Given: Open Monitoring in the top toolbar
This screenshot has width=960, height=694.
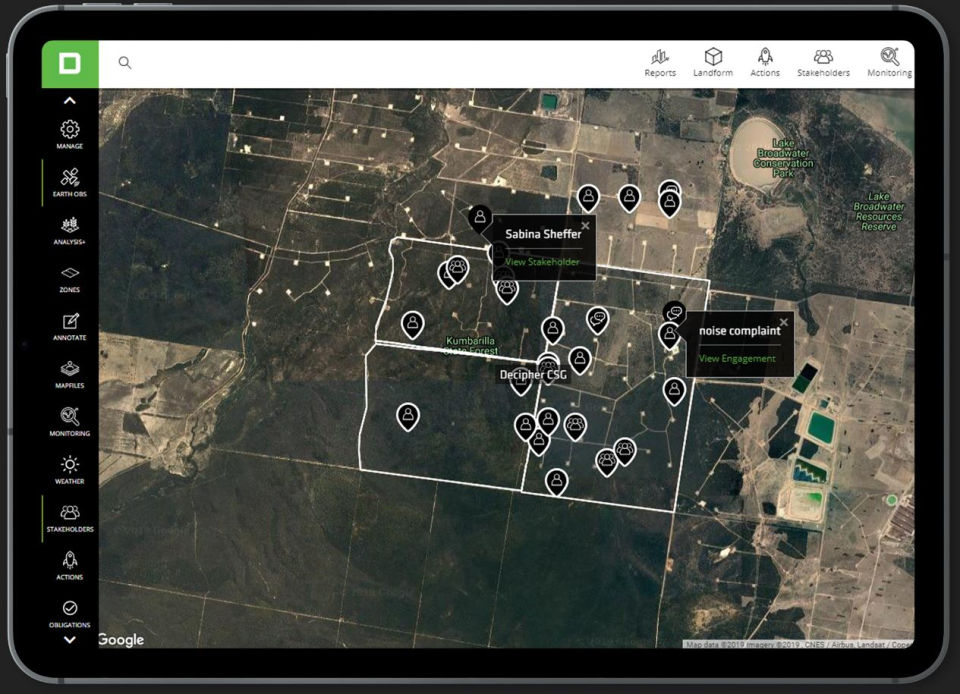Looking at the screenshot, I should click(x=890, y=63).
